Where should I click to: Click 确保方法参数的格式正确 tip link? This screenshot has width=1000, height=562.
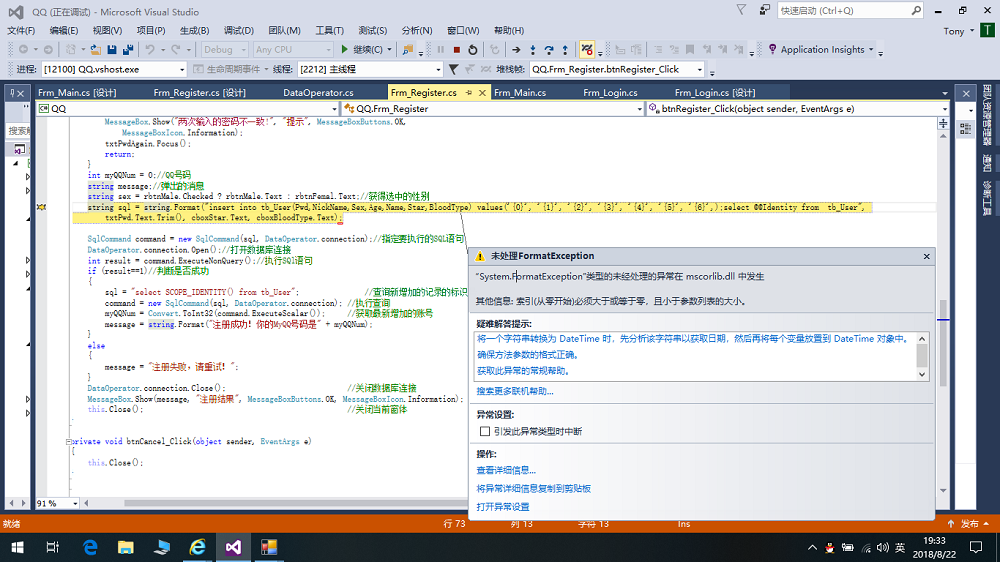pos(527,355)
